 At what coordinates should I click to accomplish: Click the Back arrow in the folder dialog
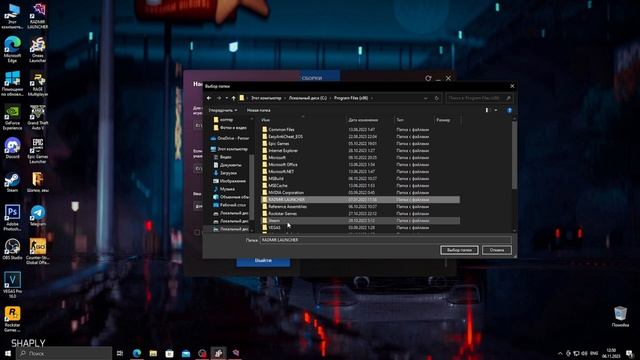(209, 98)
